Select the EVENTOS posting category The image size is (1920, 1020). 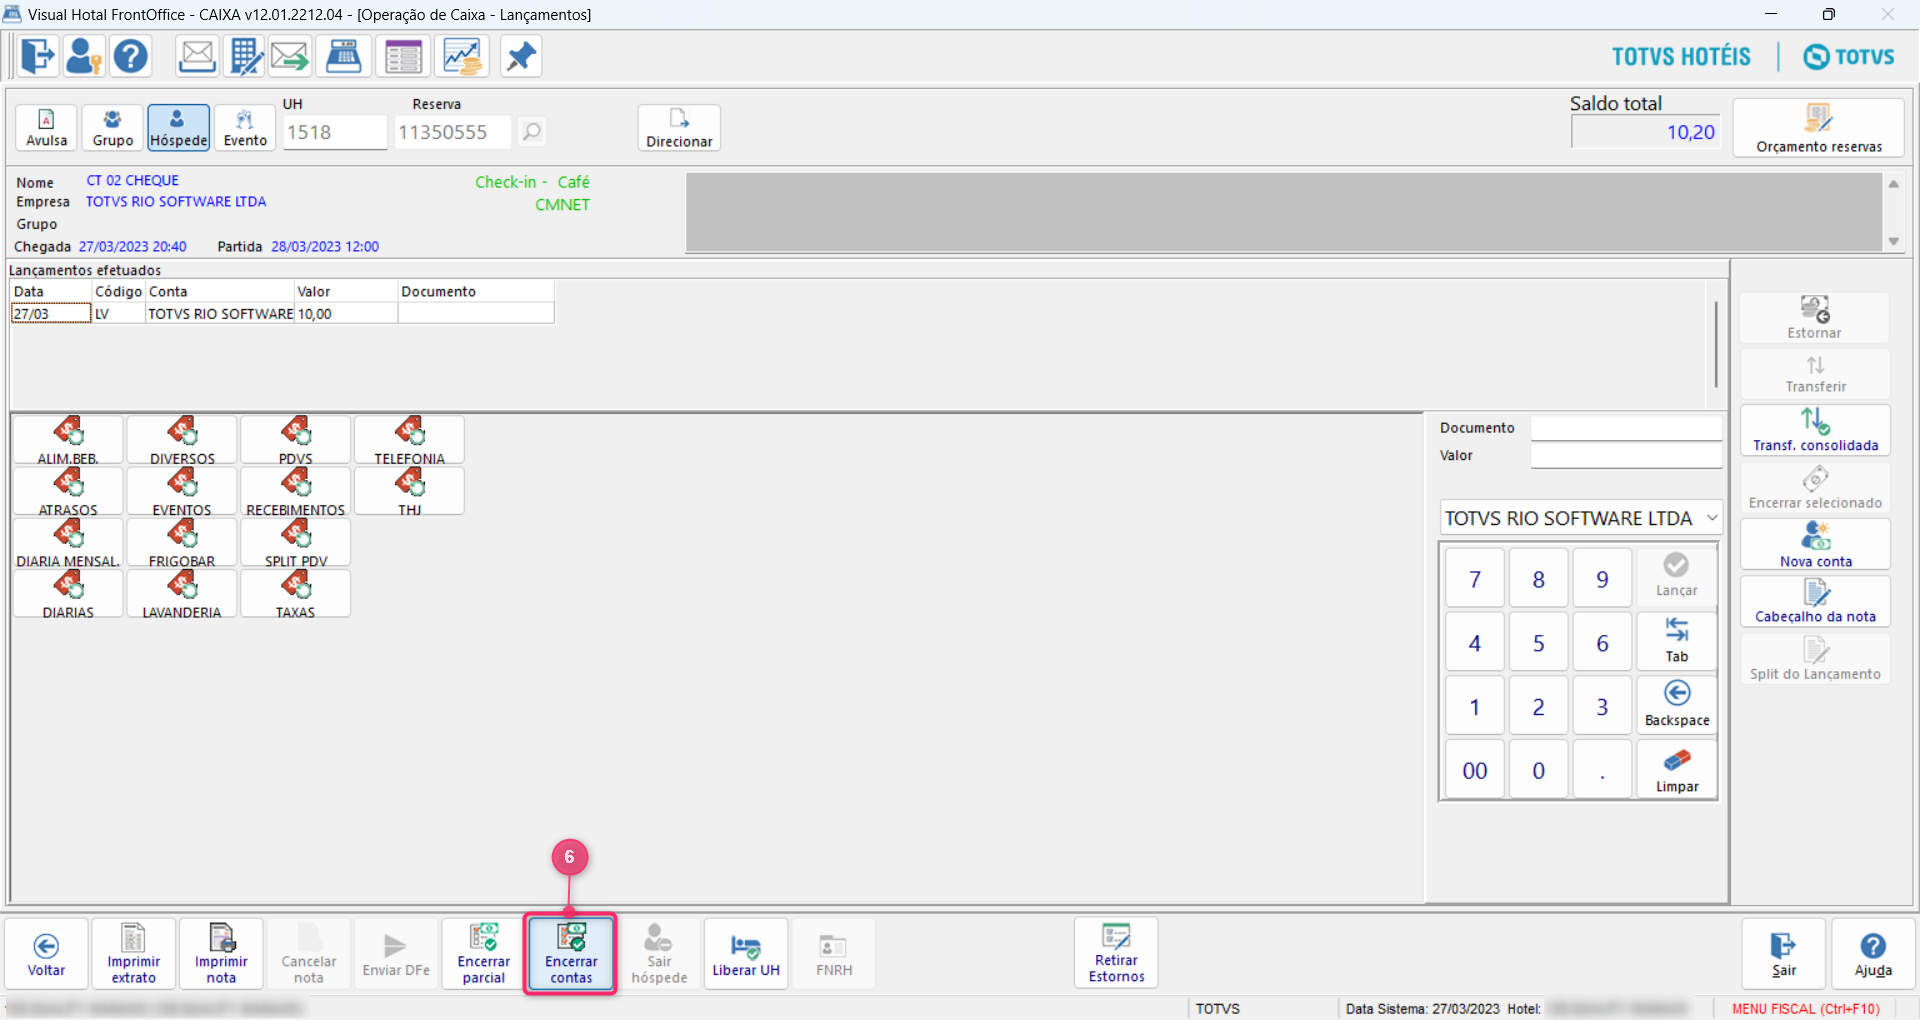click(x=182, y=491)
